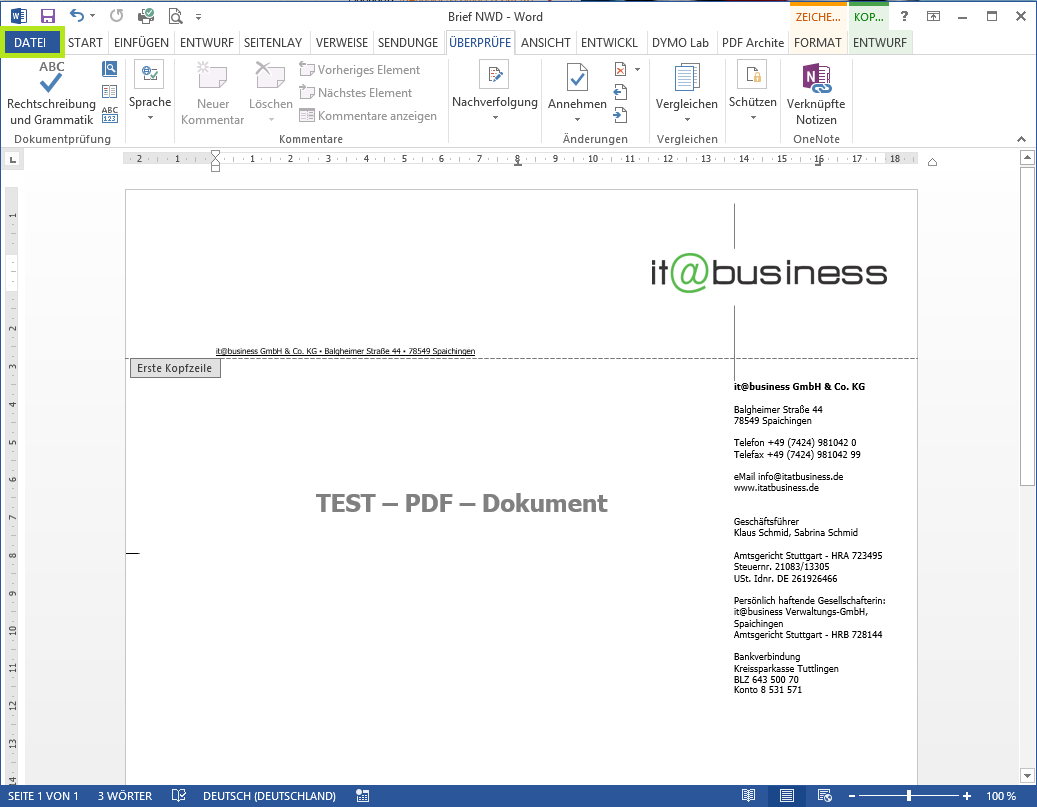Click the Erste Kopfzeile label
This screenshot has height=807, width=1037.
tap(175, 368)
